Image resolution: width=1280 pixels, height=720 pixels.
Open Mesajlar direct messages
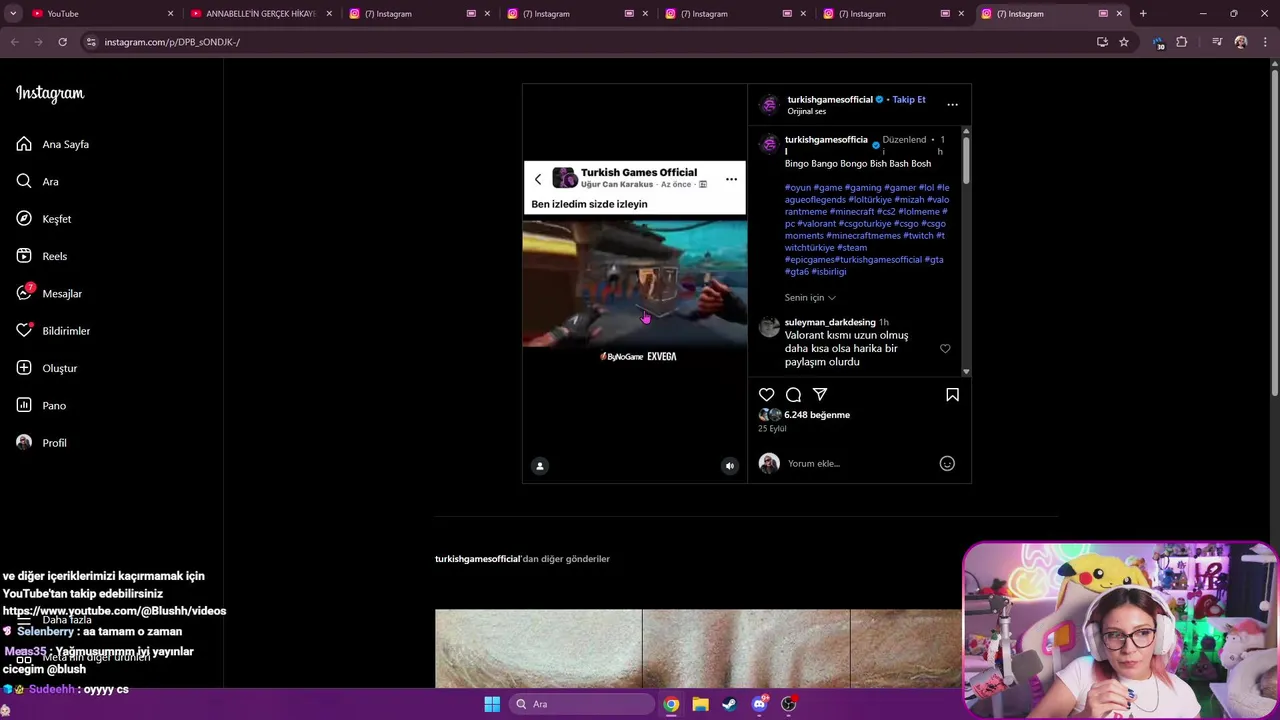point(49,293)
